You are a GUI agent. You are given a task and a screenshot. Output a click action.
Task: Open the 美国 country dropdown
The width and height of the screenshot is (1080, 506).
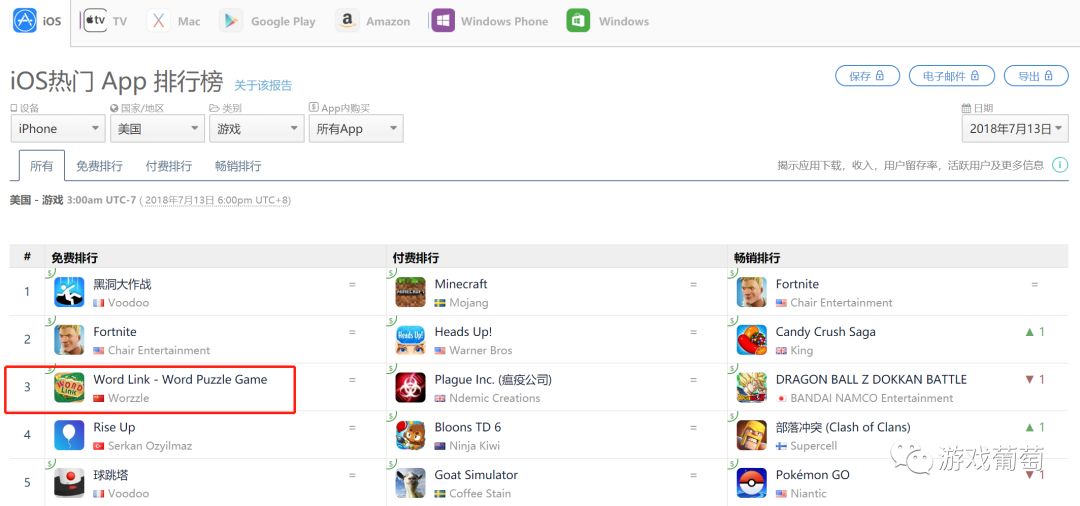[x=157, y=129]
